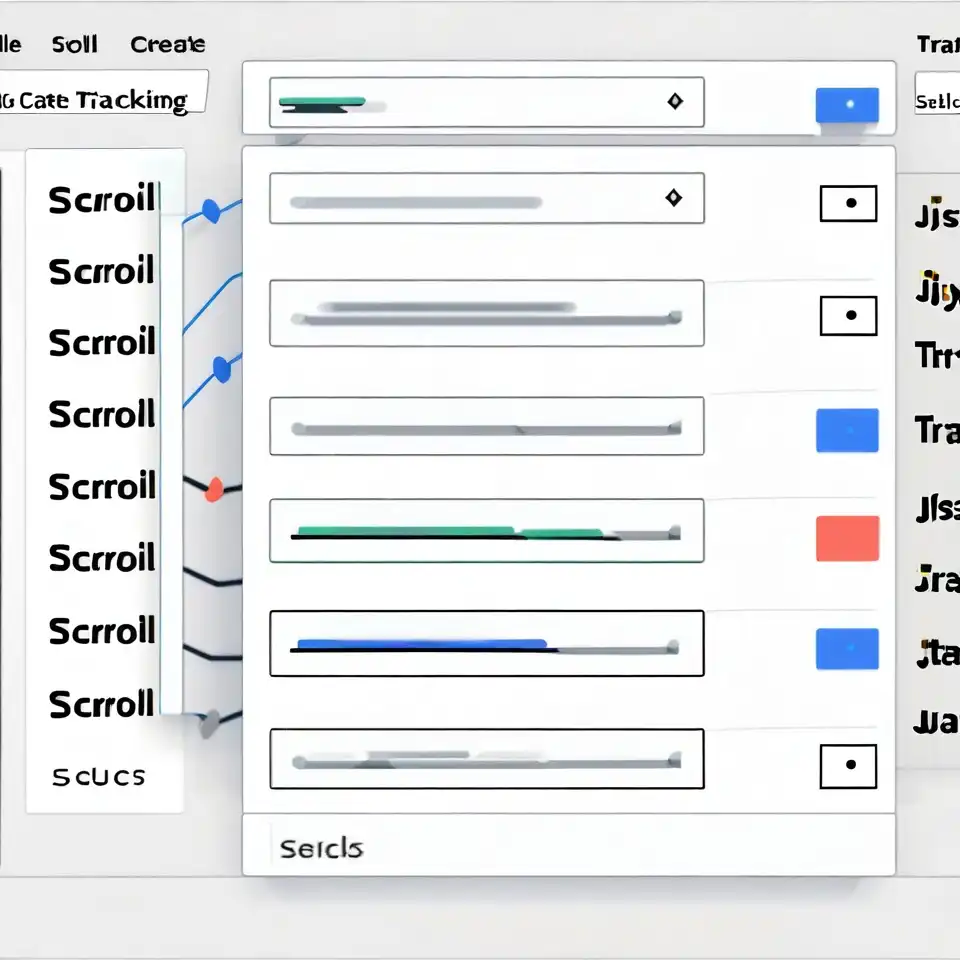
Task: Click the blue square beside the blue bar row
Action: tap(847, 648)
